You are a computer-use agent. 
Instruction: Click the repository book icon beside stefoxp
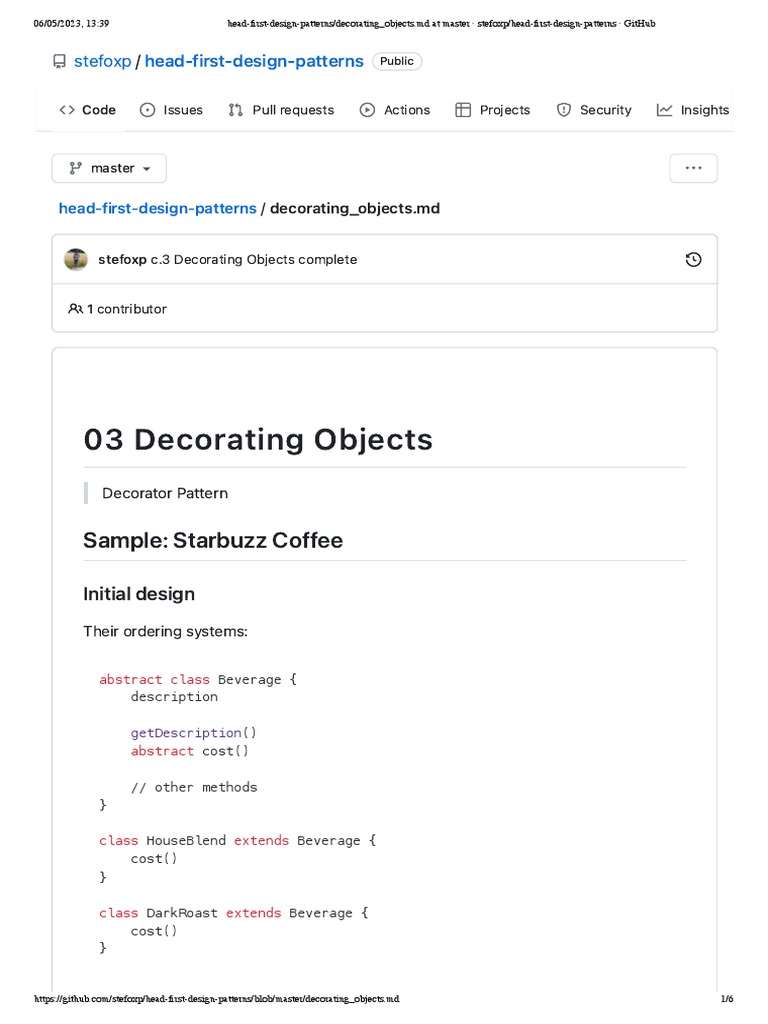pyautogui.click(x=59, y=62)
